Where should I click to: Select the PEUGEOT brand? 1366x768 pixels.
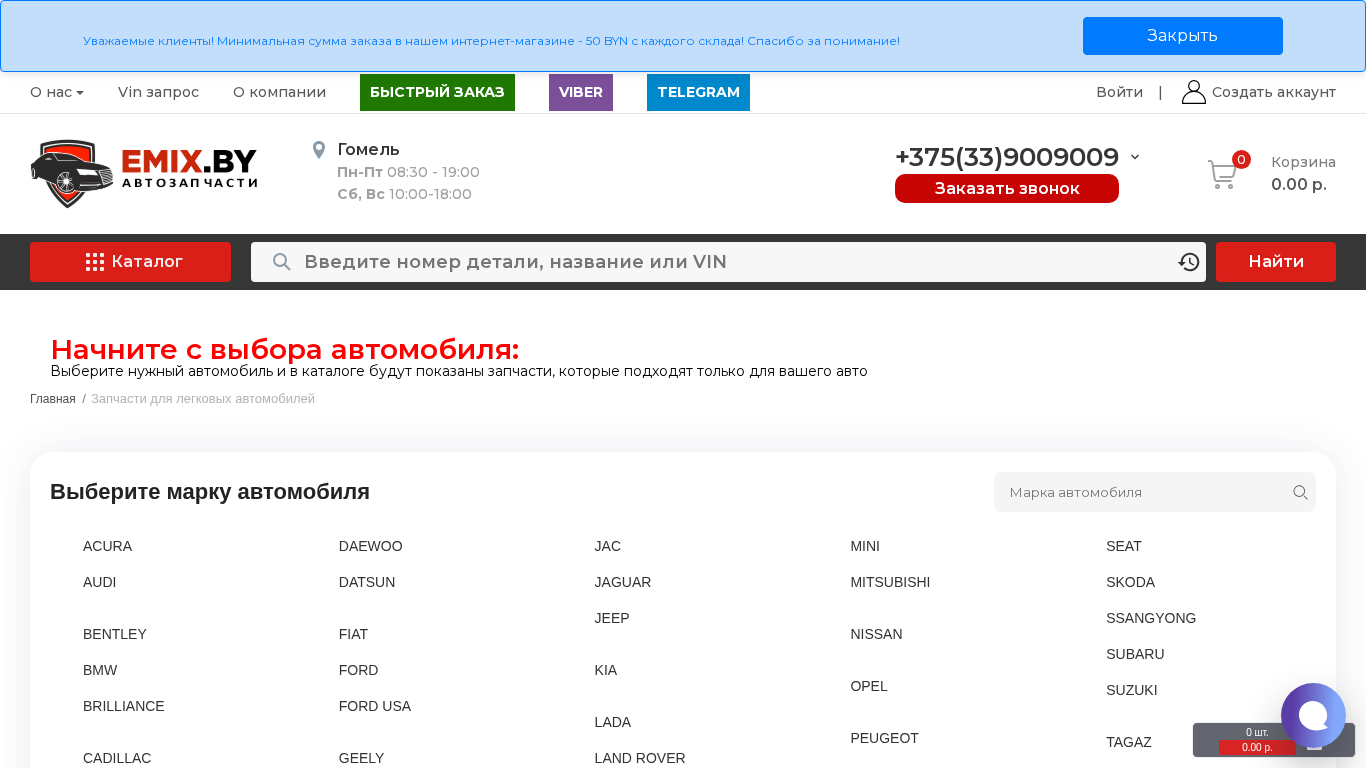885,738
